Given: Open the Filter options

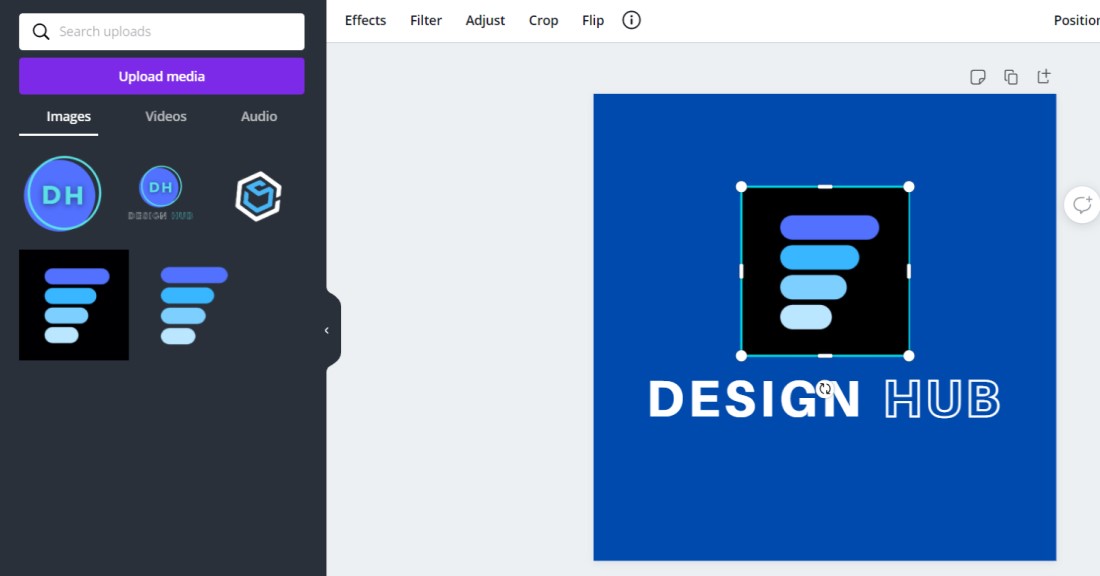Looking at the screenshot, I should pyautogui.click(x=426, y=20).
